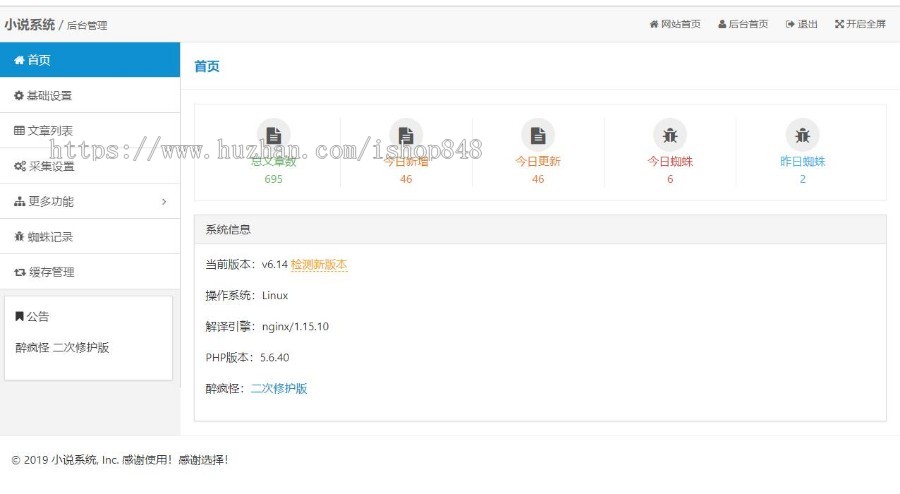Click the 昨日蜘蛛 bug icon
This screenshot has height=494, width=900.
802,135
